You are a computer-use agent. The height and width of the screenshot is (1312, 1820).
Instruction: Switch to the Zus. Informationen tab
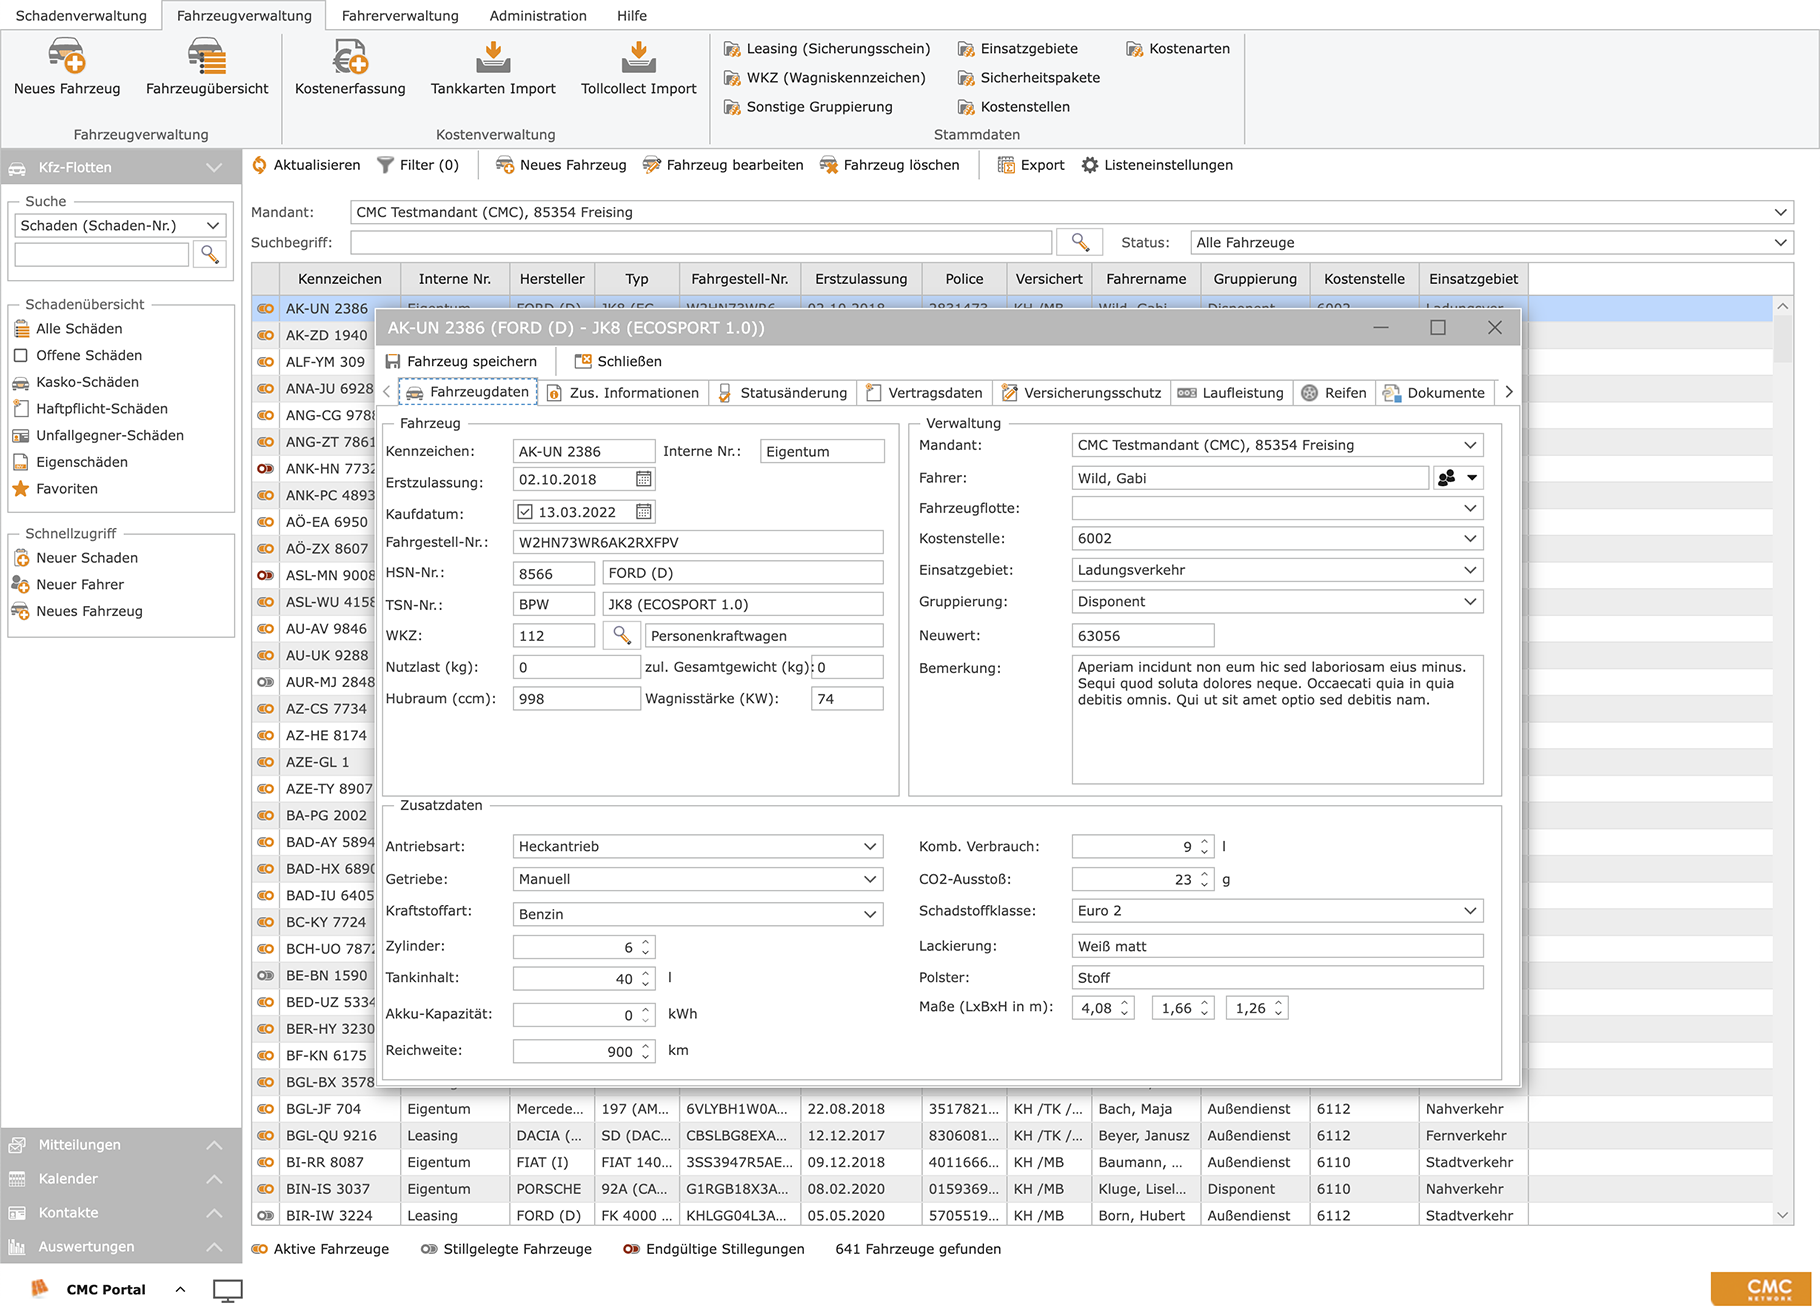[623, 392]
